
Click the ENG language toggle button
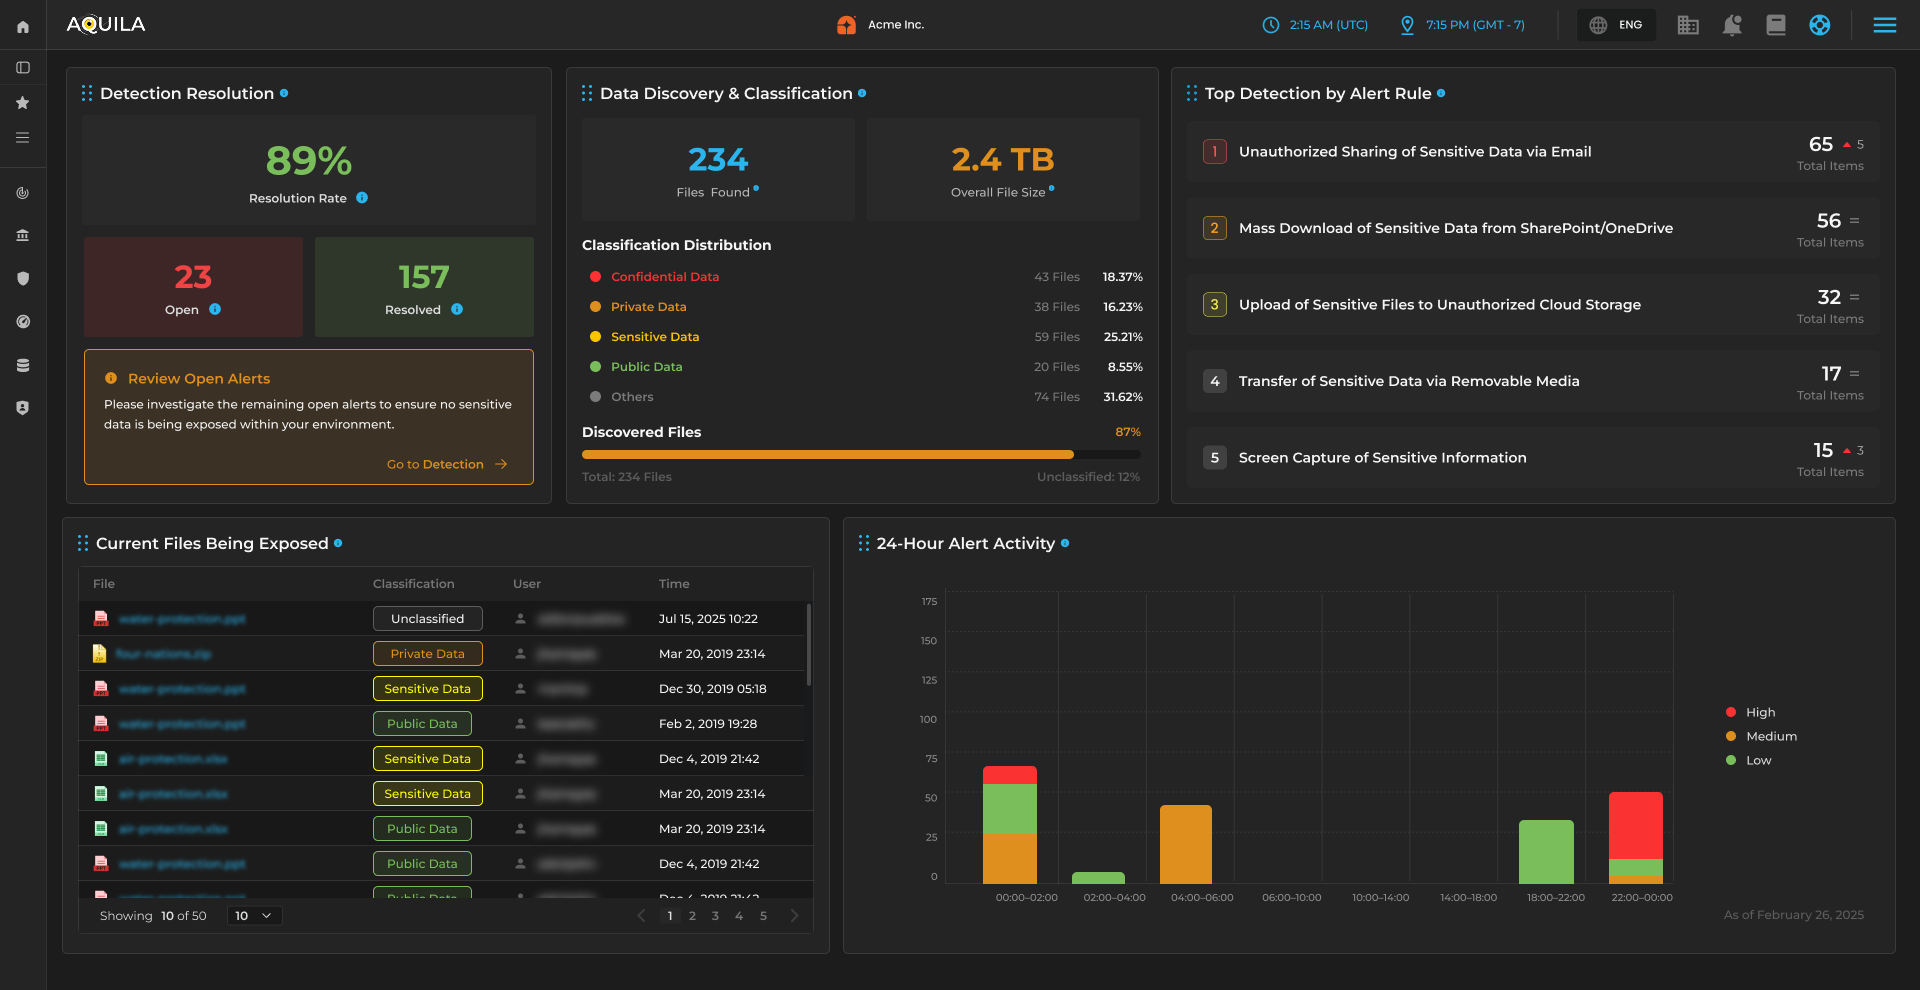pos(1616,24)
